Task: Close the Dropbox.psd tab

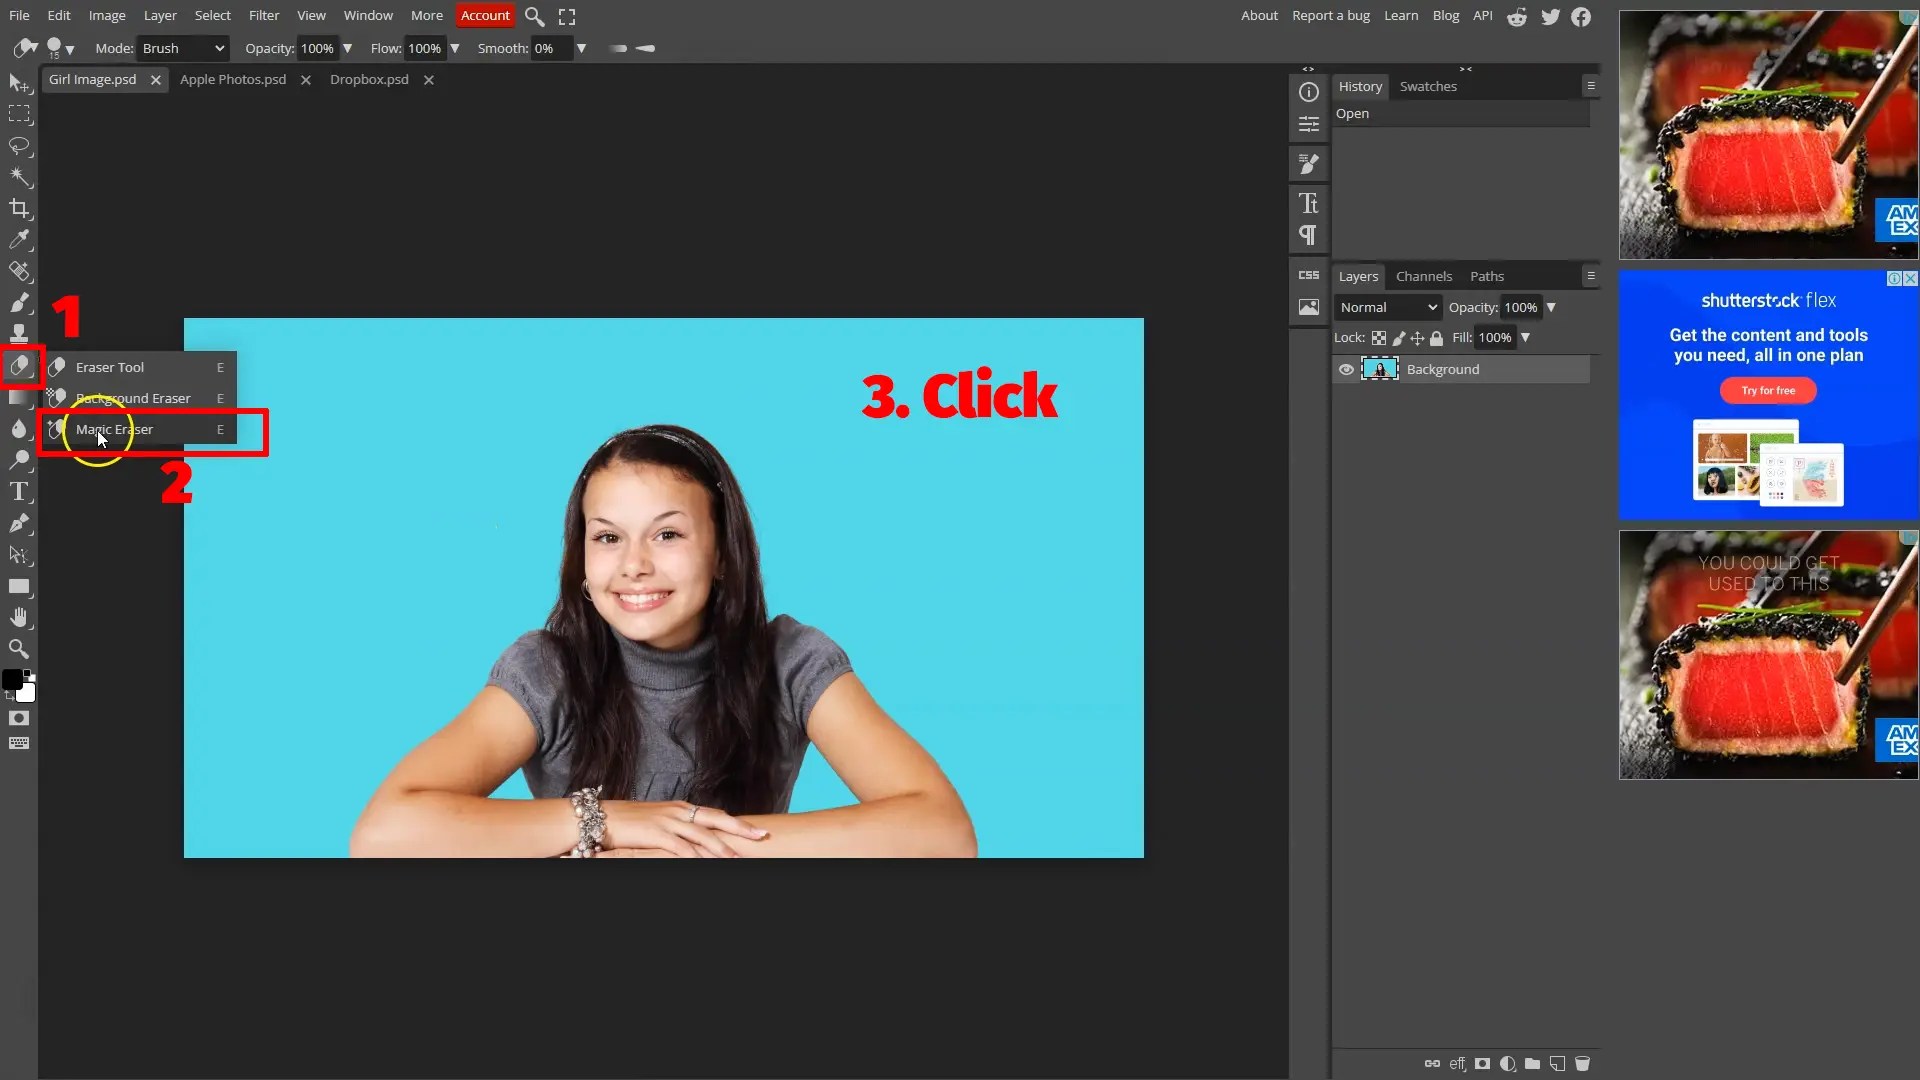Action: 429,80
